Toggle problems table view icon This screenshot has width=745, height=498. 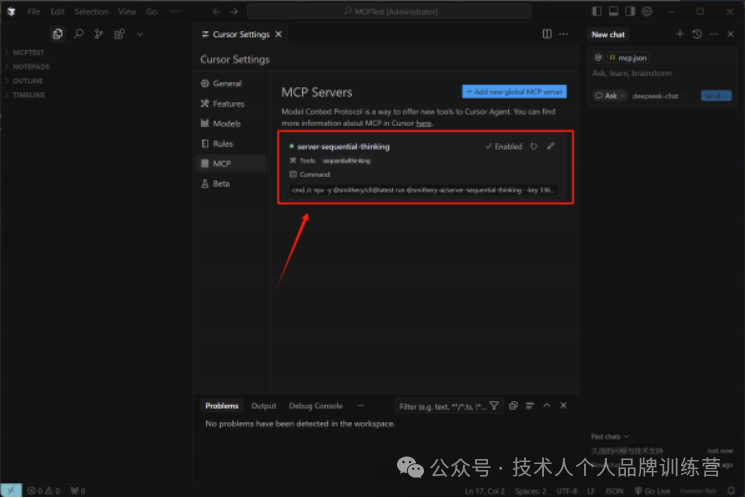[530, 406]
